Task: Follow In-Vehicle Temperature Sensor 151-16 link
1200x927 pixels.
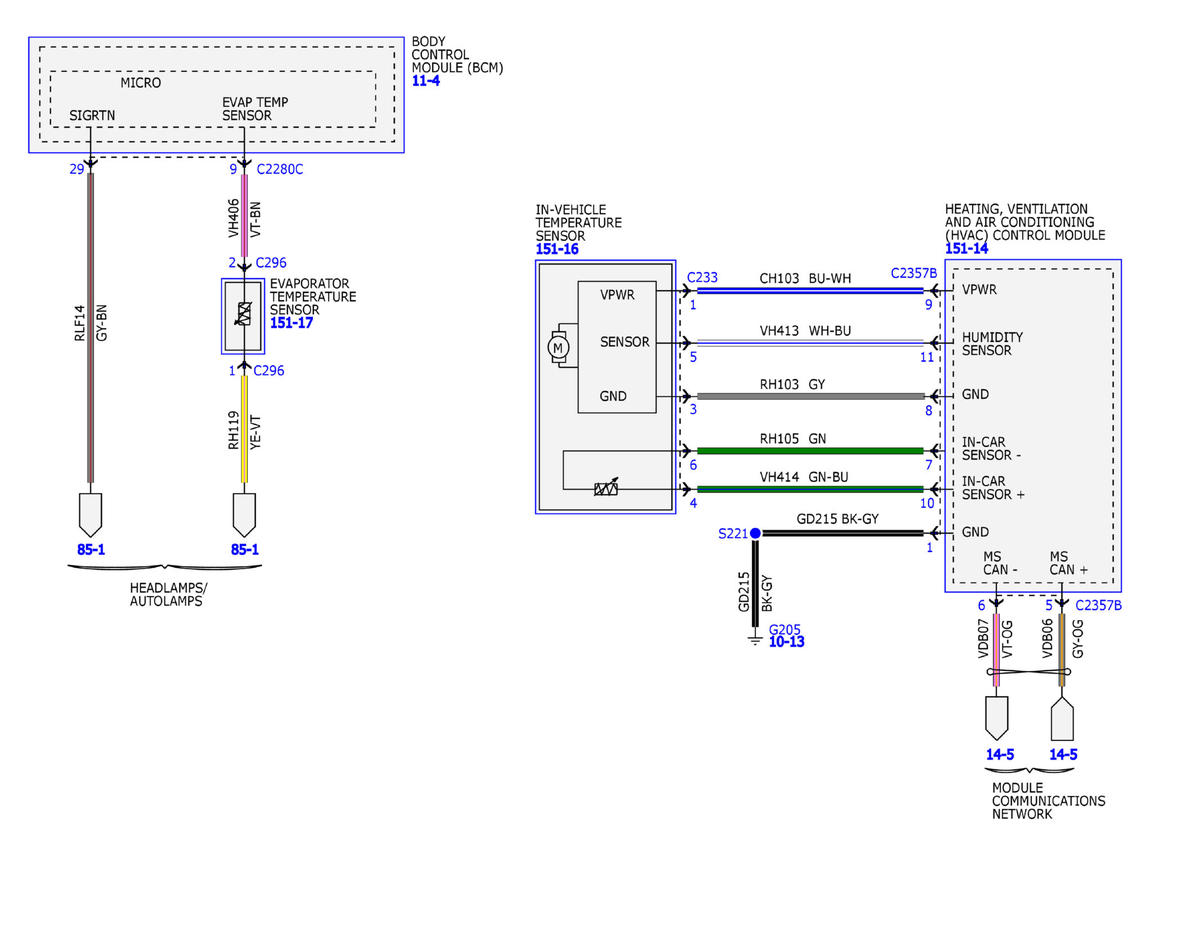Action: pyautogui.click(x=557, y=249)
